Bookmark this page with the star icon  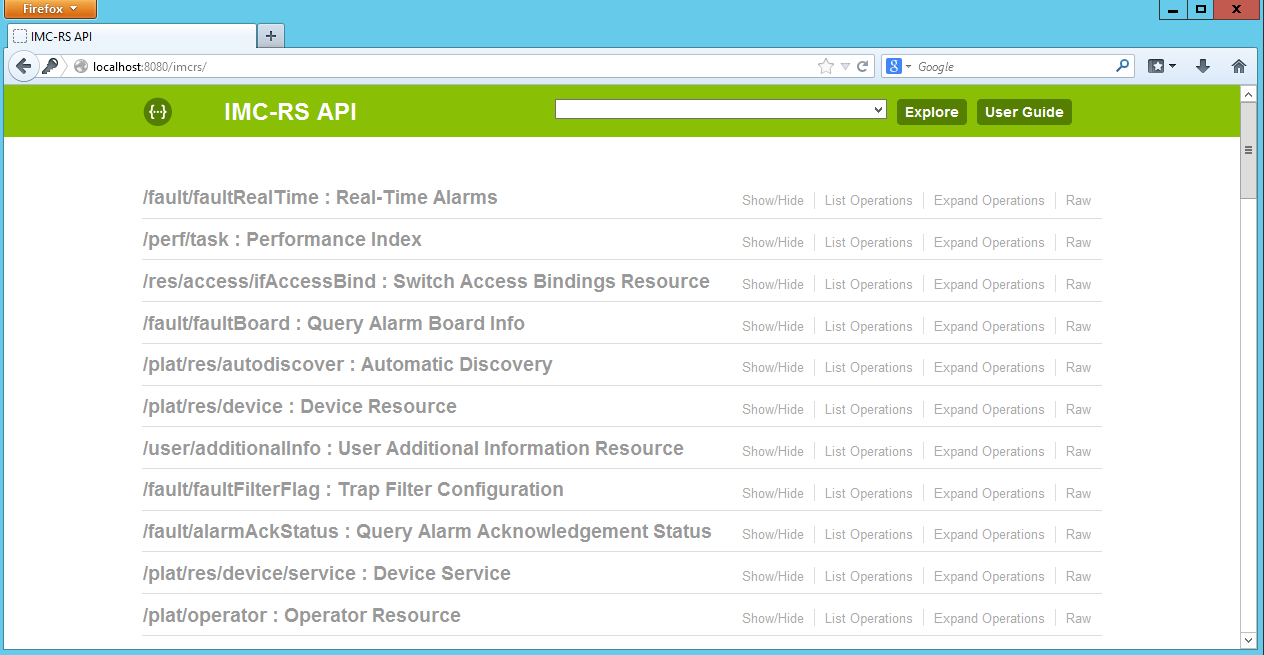point(825,66)
